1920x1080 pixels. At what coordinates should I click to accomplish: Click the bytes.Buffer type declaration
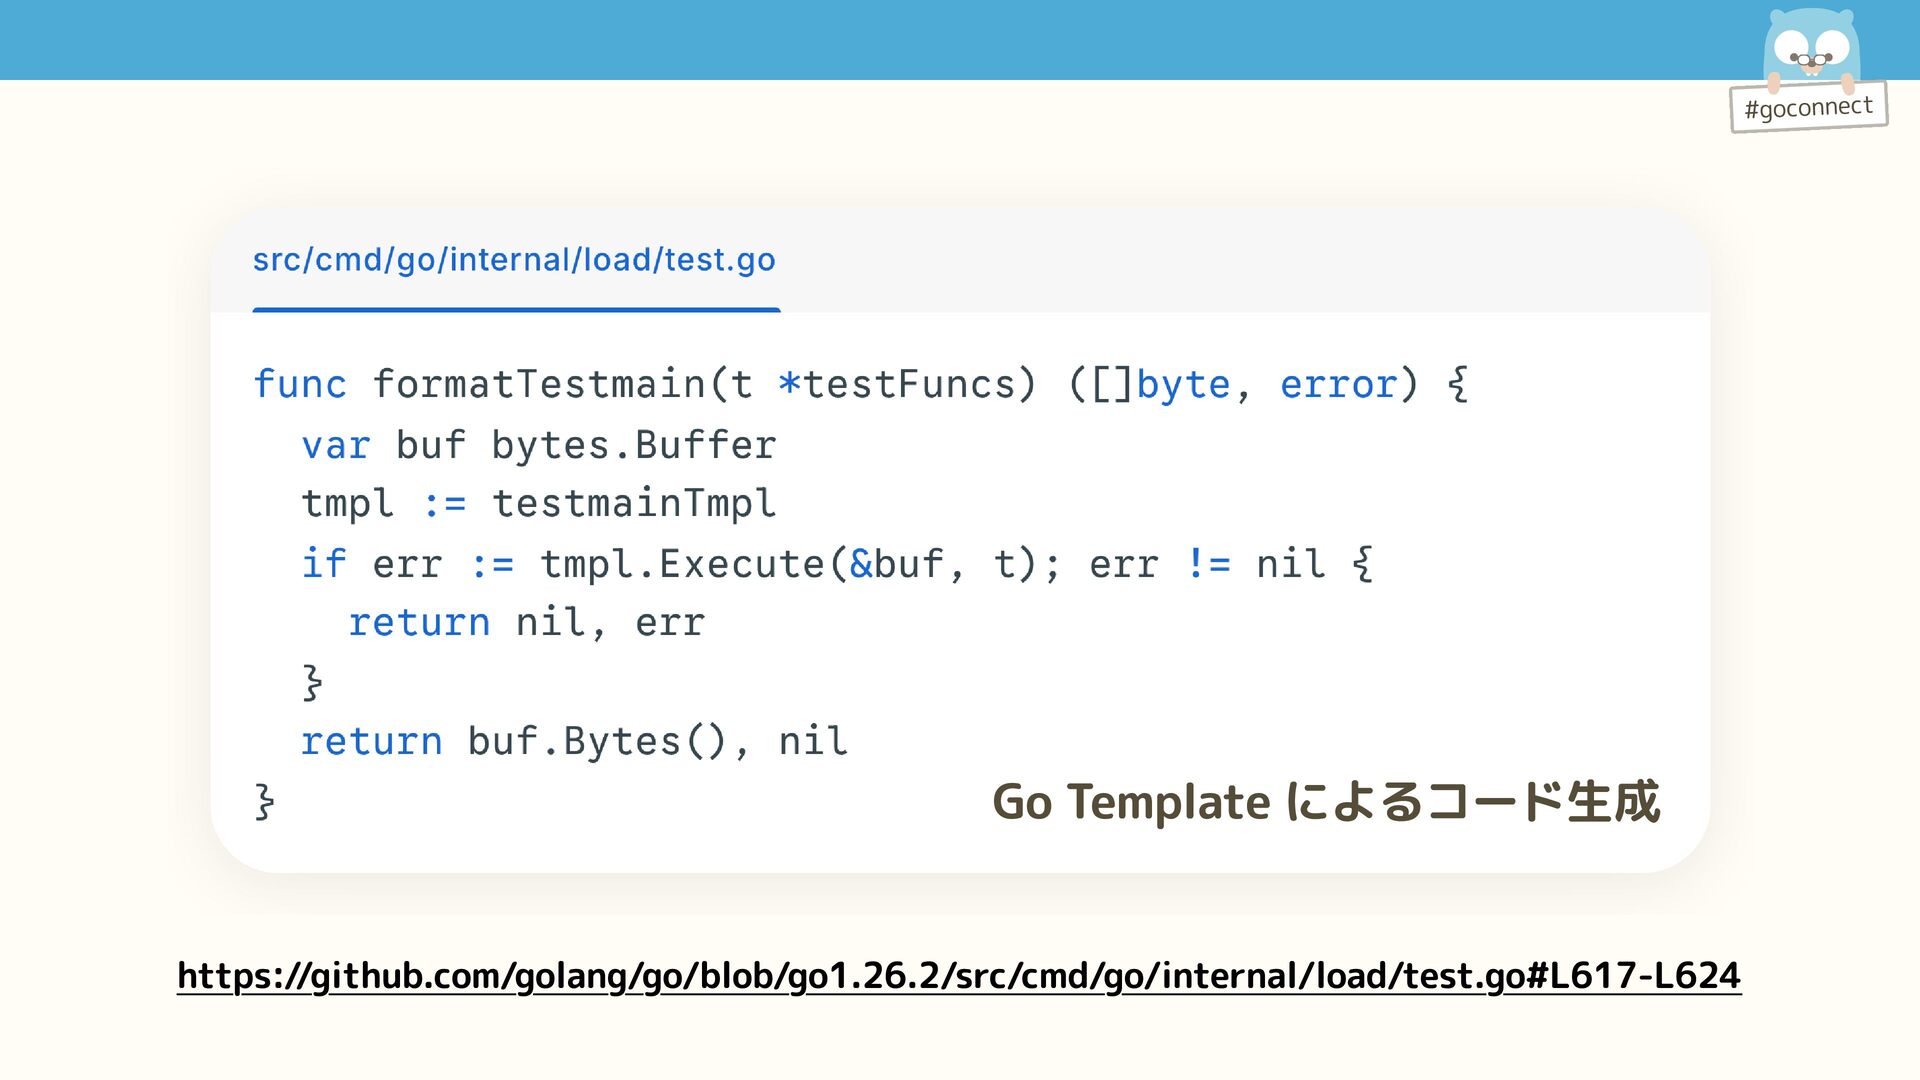click(633, 445)
